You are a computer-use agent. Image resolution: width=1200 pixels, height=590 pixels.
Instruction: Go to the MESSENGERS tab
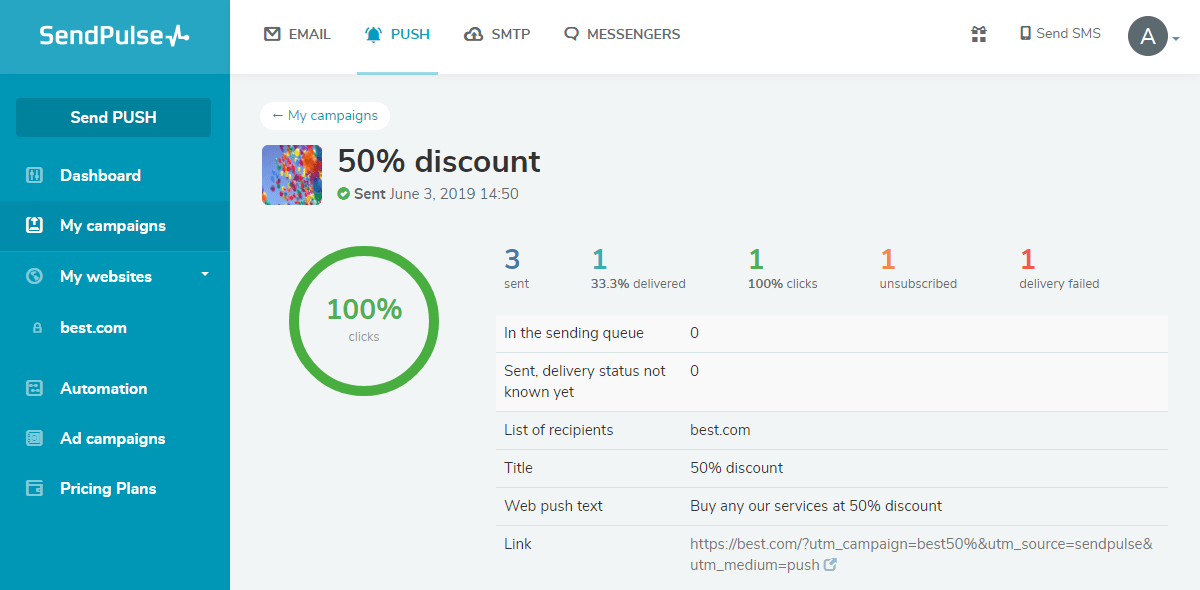click(622, 34)
